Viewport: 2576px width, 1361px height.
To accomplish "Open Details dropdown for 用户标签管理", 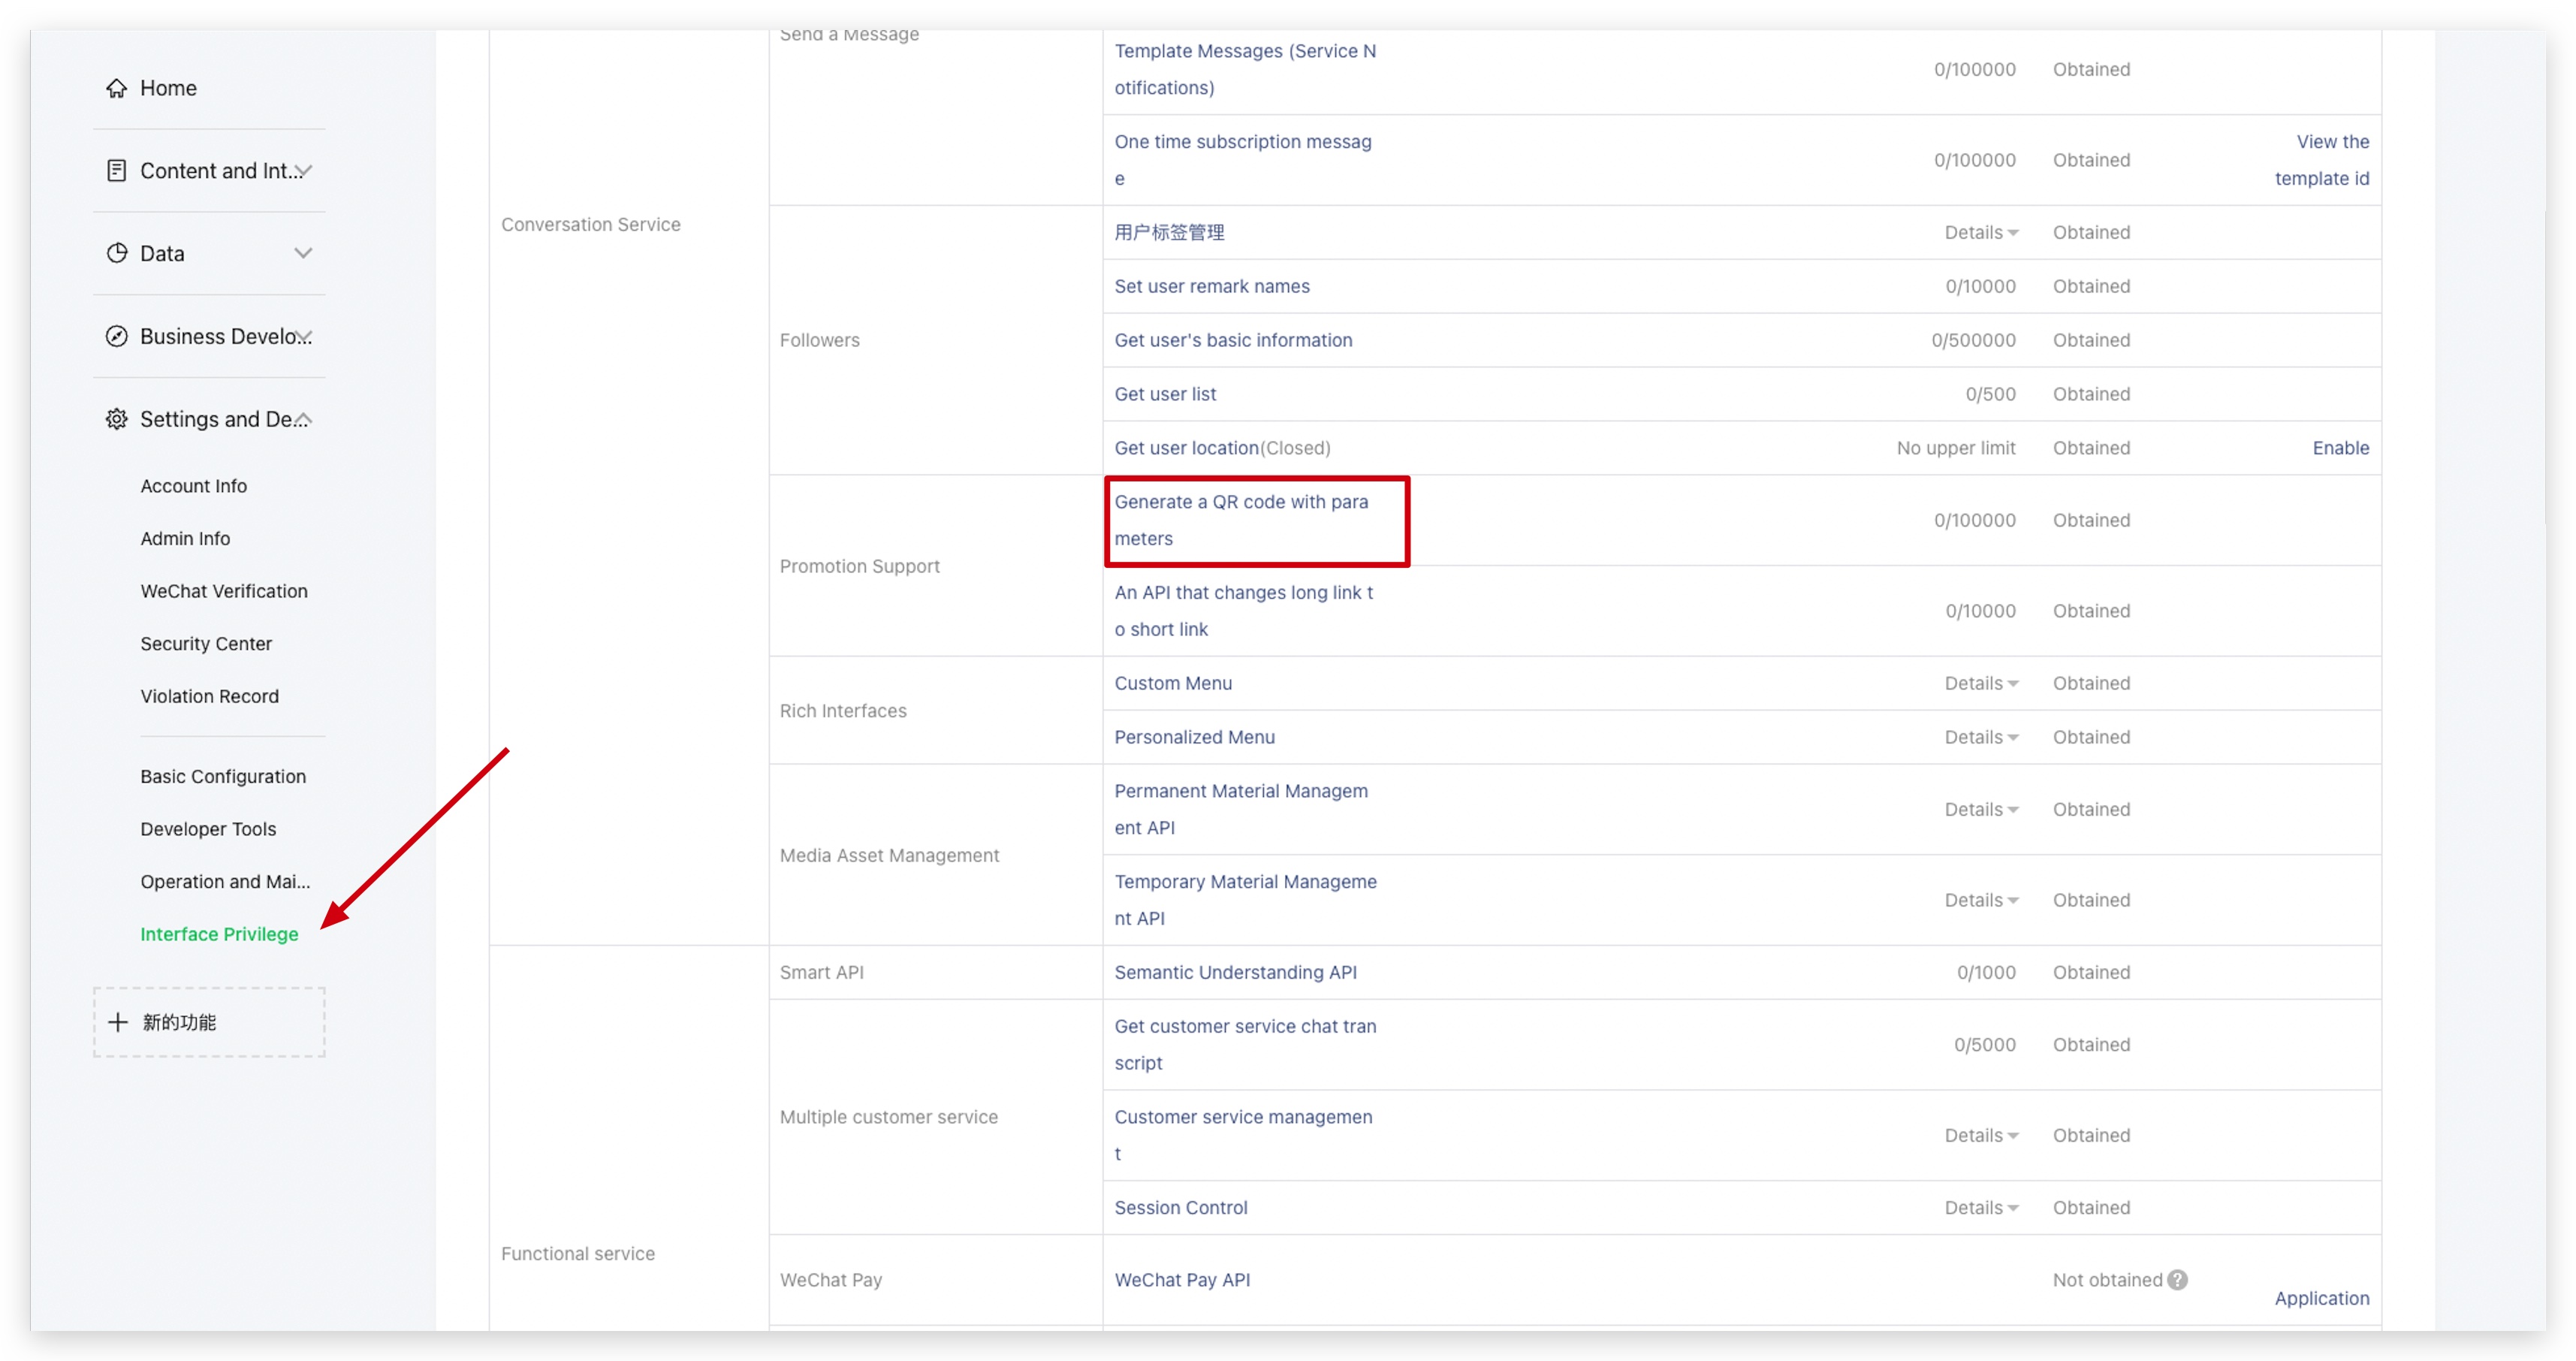I will (x=1980, y=232).
